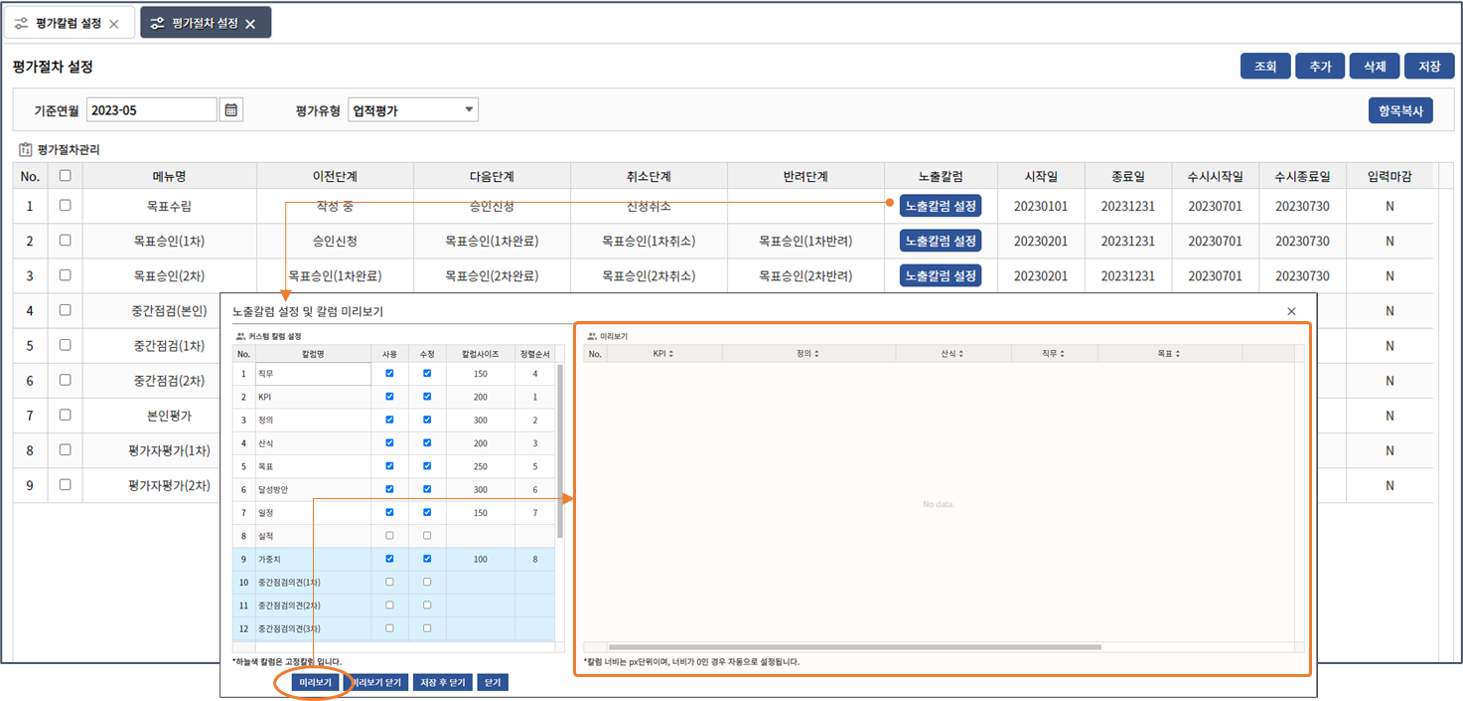The height and width of the screenshot is (701, 1463).
Task: Uncheck the 수정 checkbox for KPI
Action: pos(427,397)
